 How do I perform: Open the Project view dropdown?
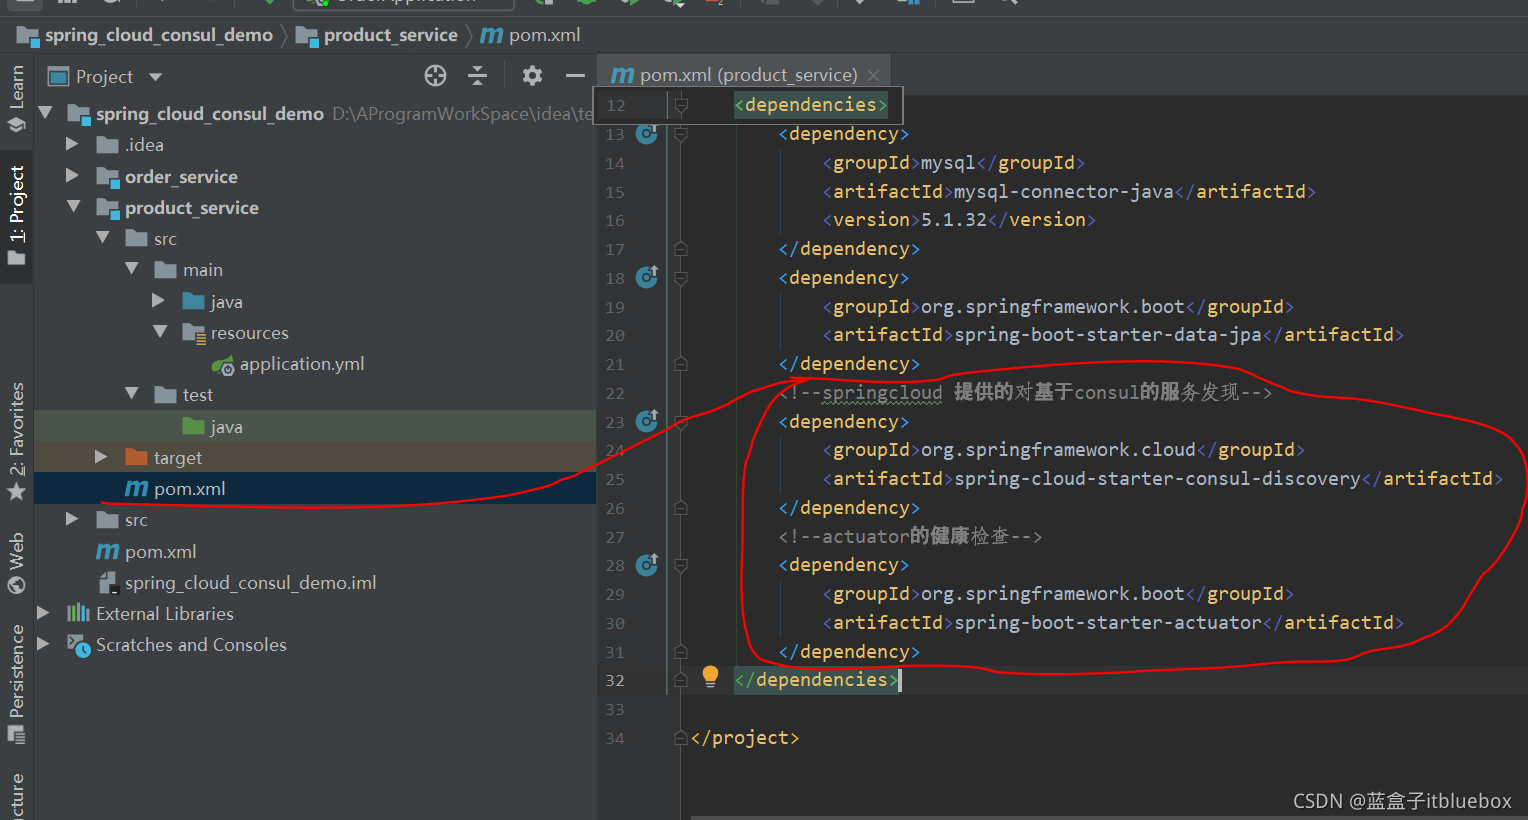click(155, 77)
